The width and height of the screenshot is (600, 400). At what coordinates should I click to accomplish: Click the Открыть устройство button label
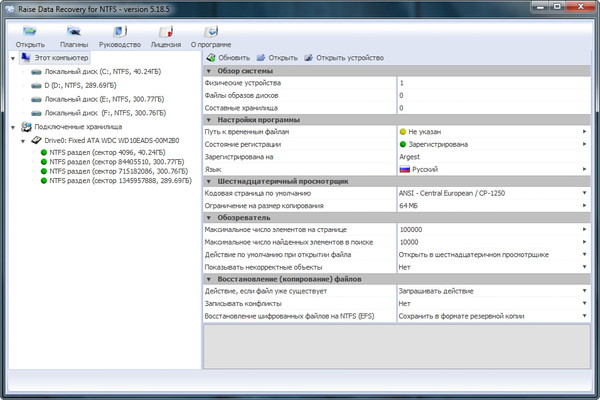click(350, 58)
